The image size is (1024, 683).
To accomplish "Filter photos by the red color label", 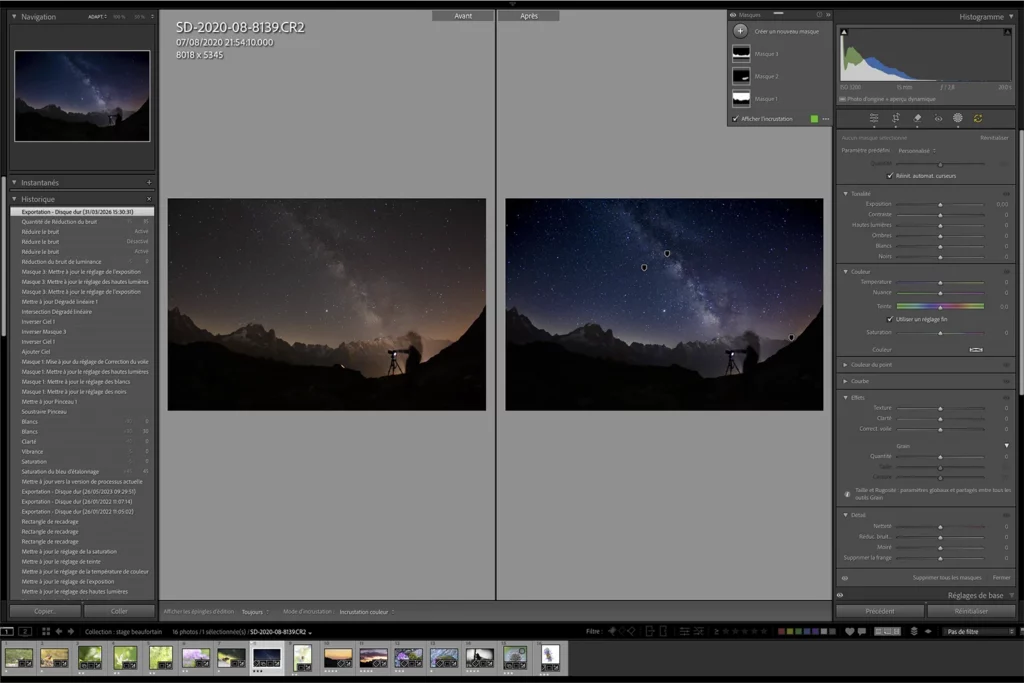I will [x=781, y=631].
